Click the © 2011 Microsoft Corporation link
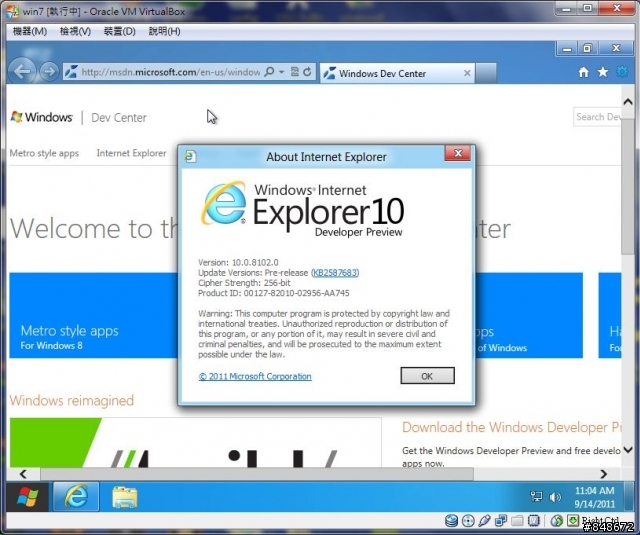This screenshot has width=640, height=535. click(255, 376)
